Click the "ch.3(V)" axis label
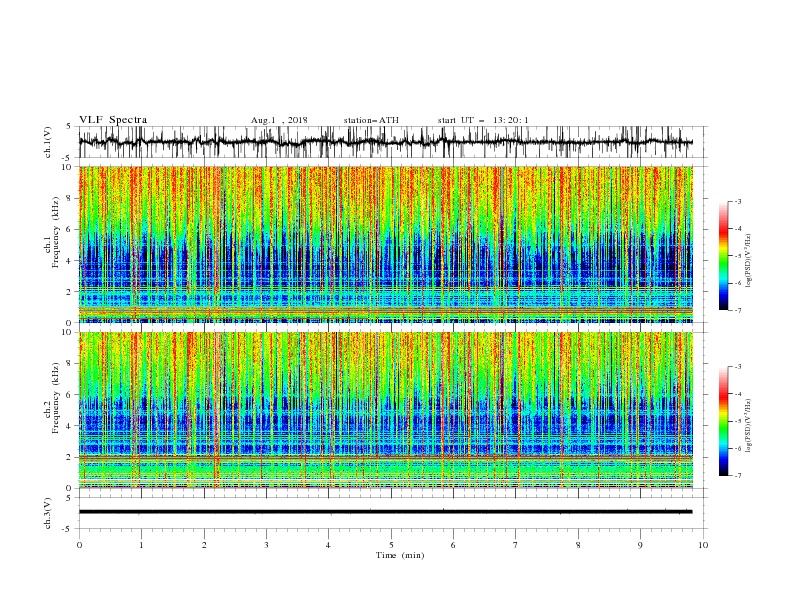 click(x=48, y=513)
